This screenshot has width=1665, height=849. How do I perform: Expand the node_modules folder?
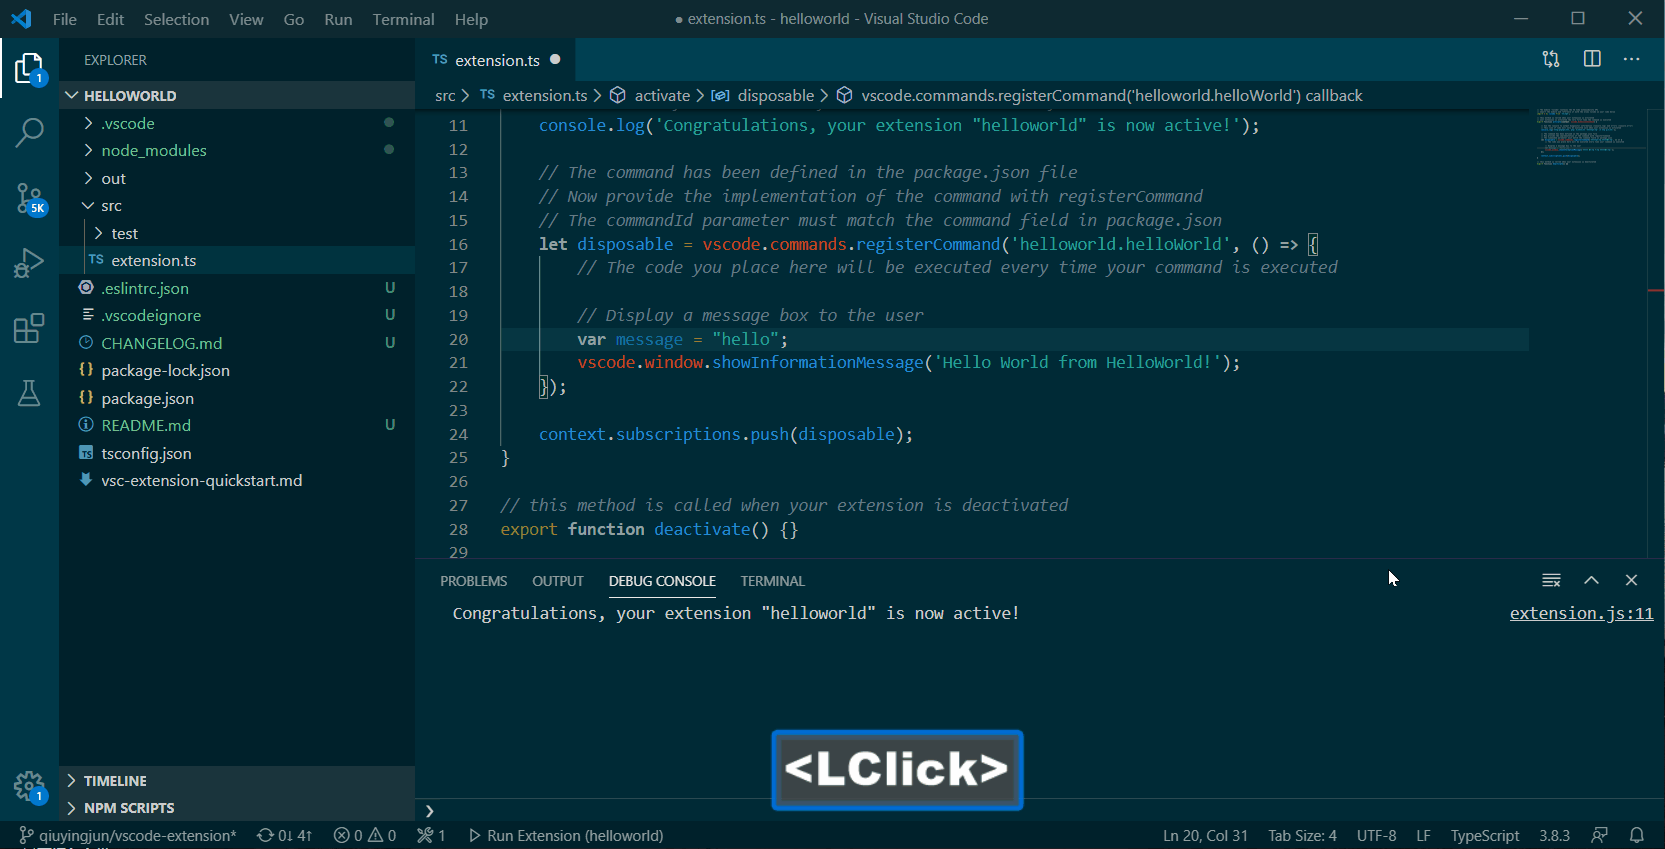(237, 150)
